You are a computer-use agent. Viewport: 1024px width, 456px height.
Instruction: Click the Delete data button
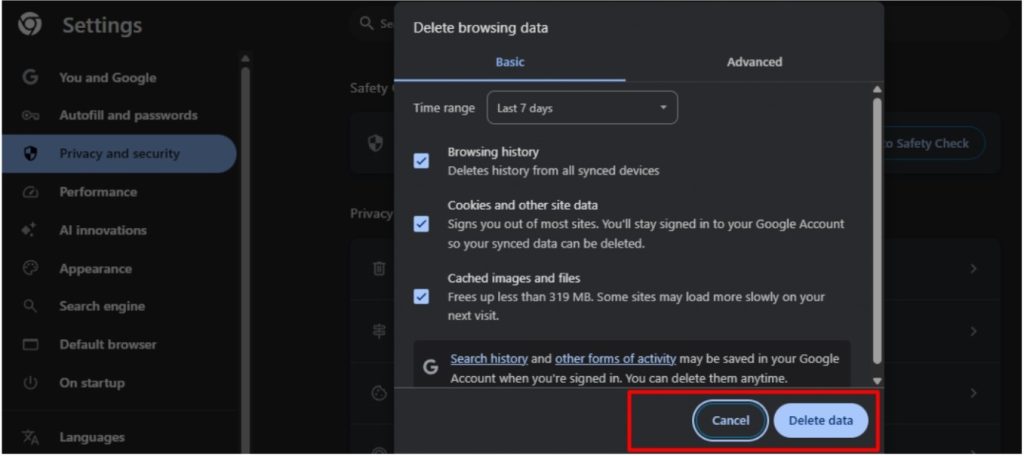coord(821,420)
